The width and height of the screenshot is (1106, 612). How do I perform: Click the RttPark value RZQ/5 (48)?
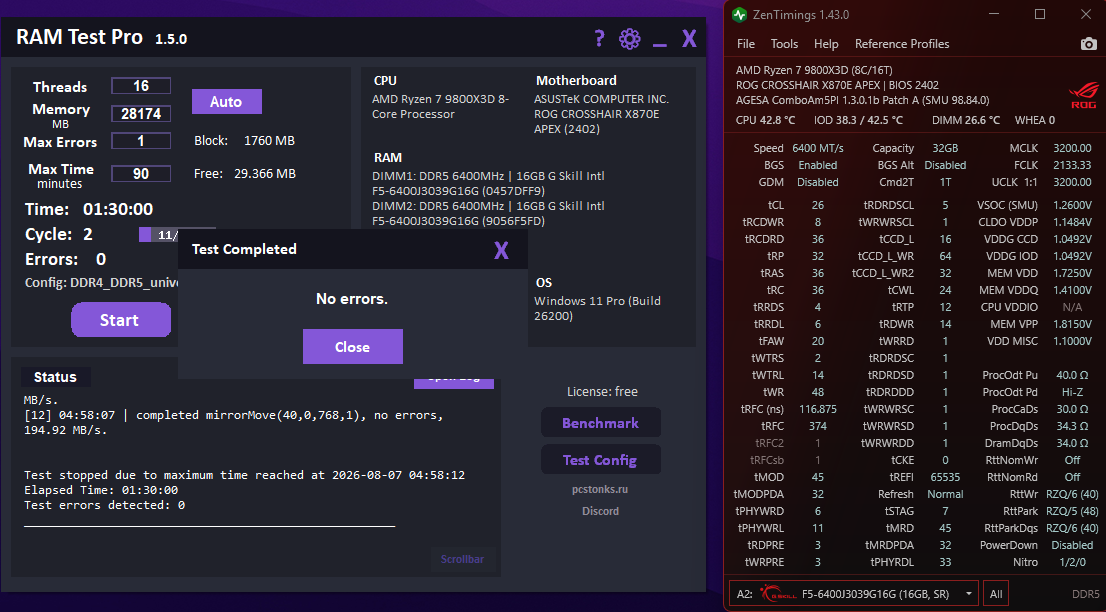click(1072, 511)
